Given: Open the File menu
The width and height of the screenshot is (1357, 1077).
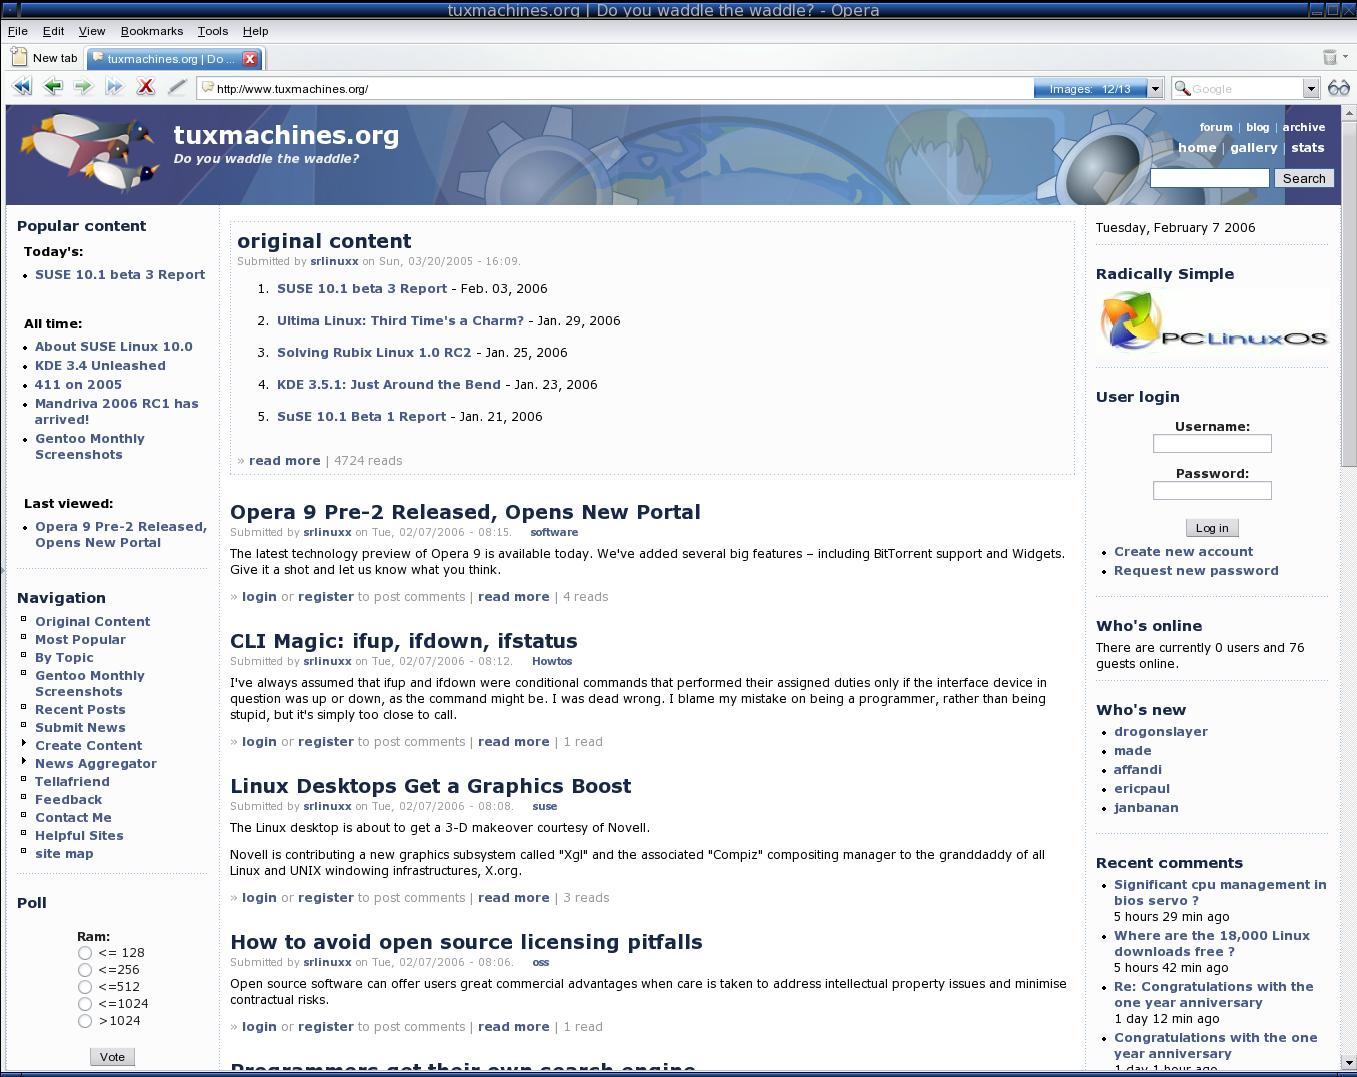Looking at the screenshot, I should click(18, 31).
